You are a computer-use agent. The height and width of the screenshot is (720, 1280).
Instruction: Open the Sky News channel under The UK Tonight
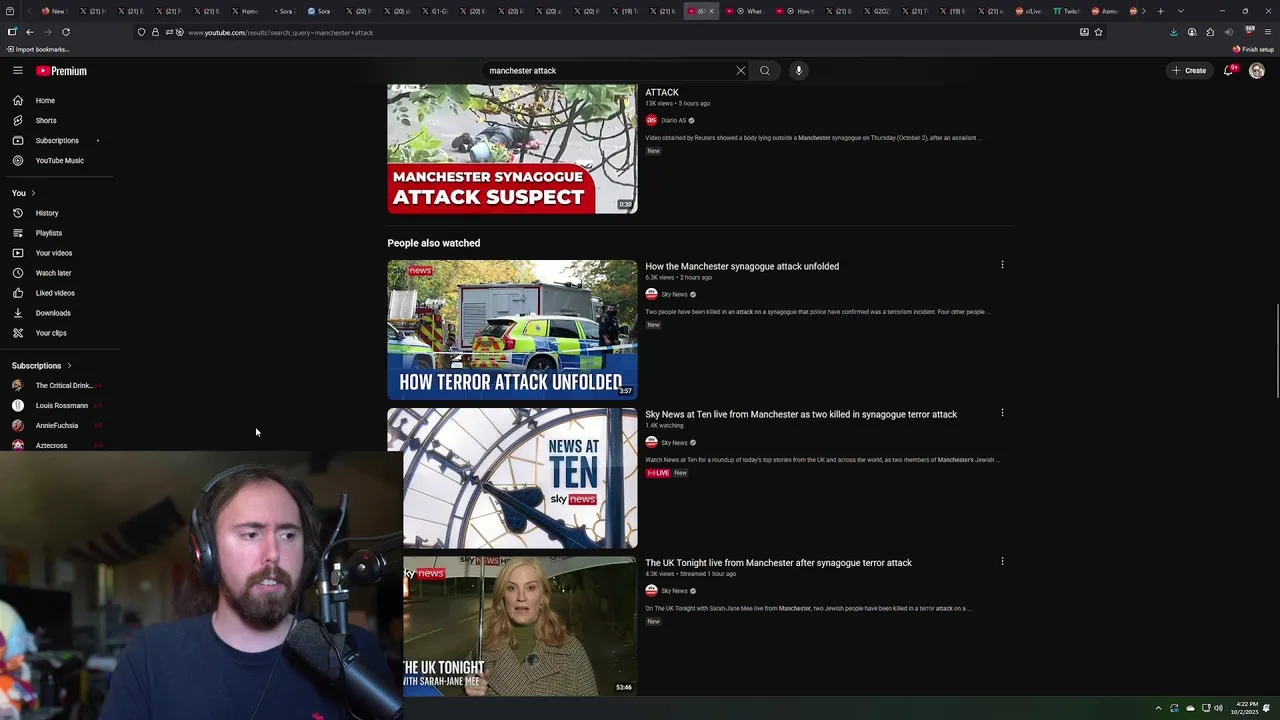pyautogui.click(x=674, y=591)
